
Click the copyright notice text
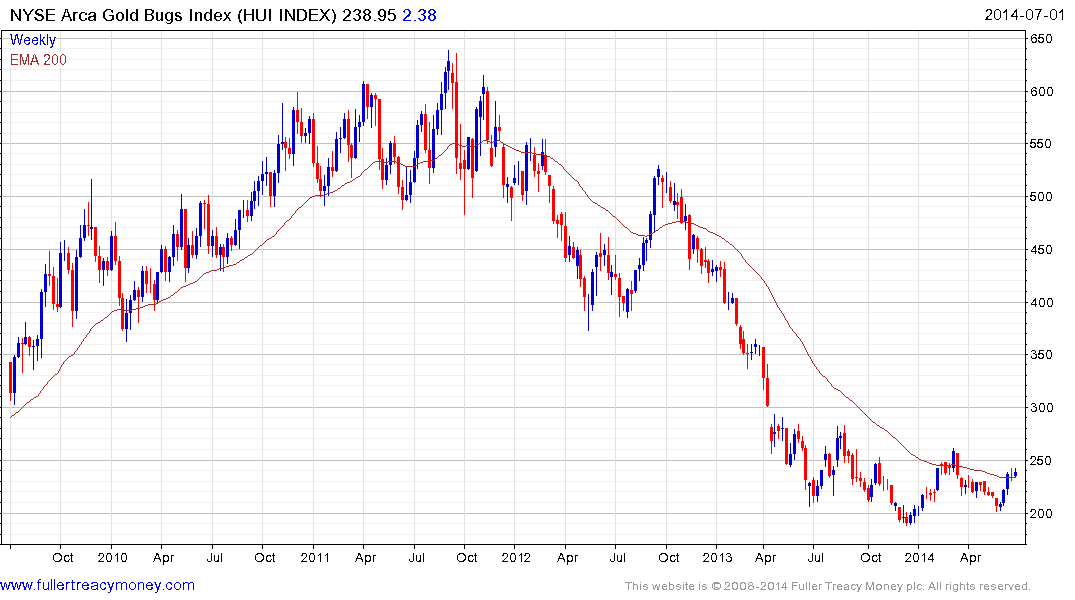pyautogui.click(x=828, y=586)
